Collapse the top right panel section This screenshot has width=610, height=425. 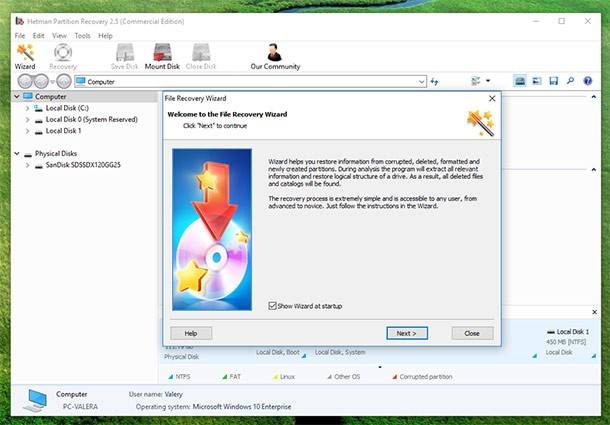594,97
